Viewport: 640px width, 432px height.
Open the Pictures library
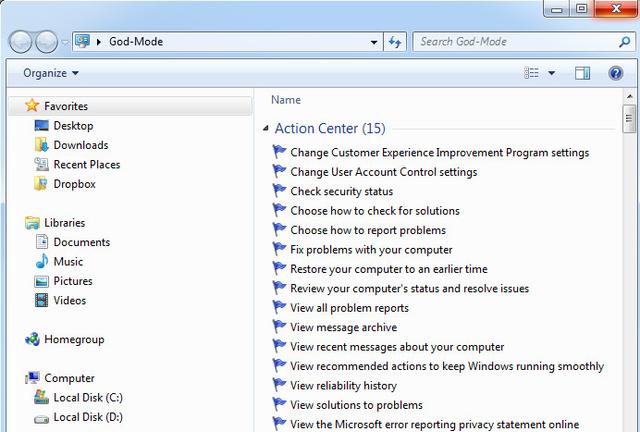point(73,281)
